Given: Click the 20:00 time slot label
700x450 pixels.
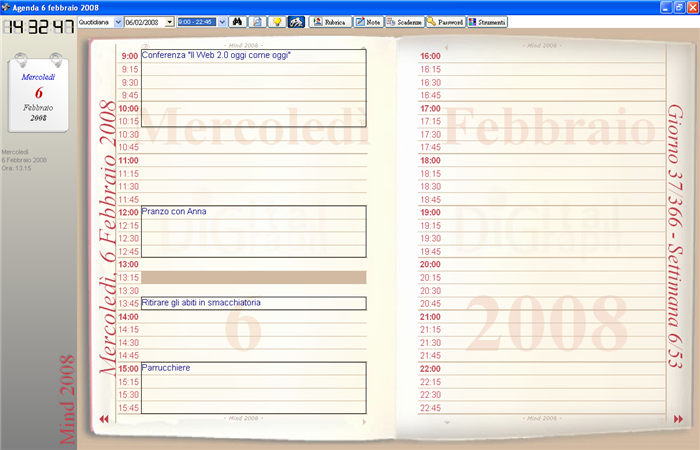Looking at the screenshot, I should [430, 264].
